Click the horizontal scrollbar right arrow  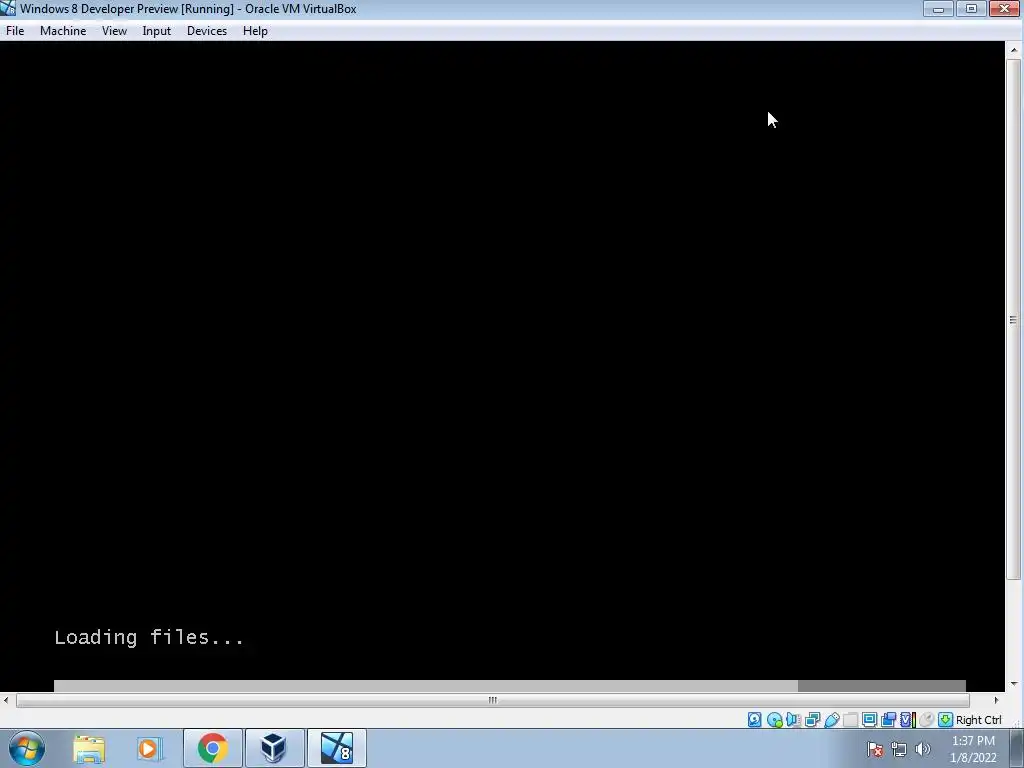coord(997,700)
